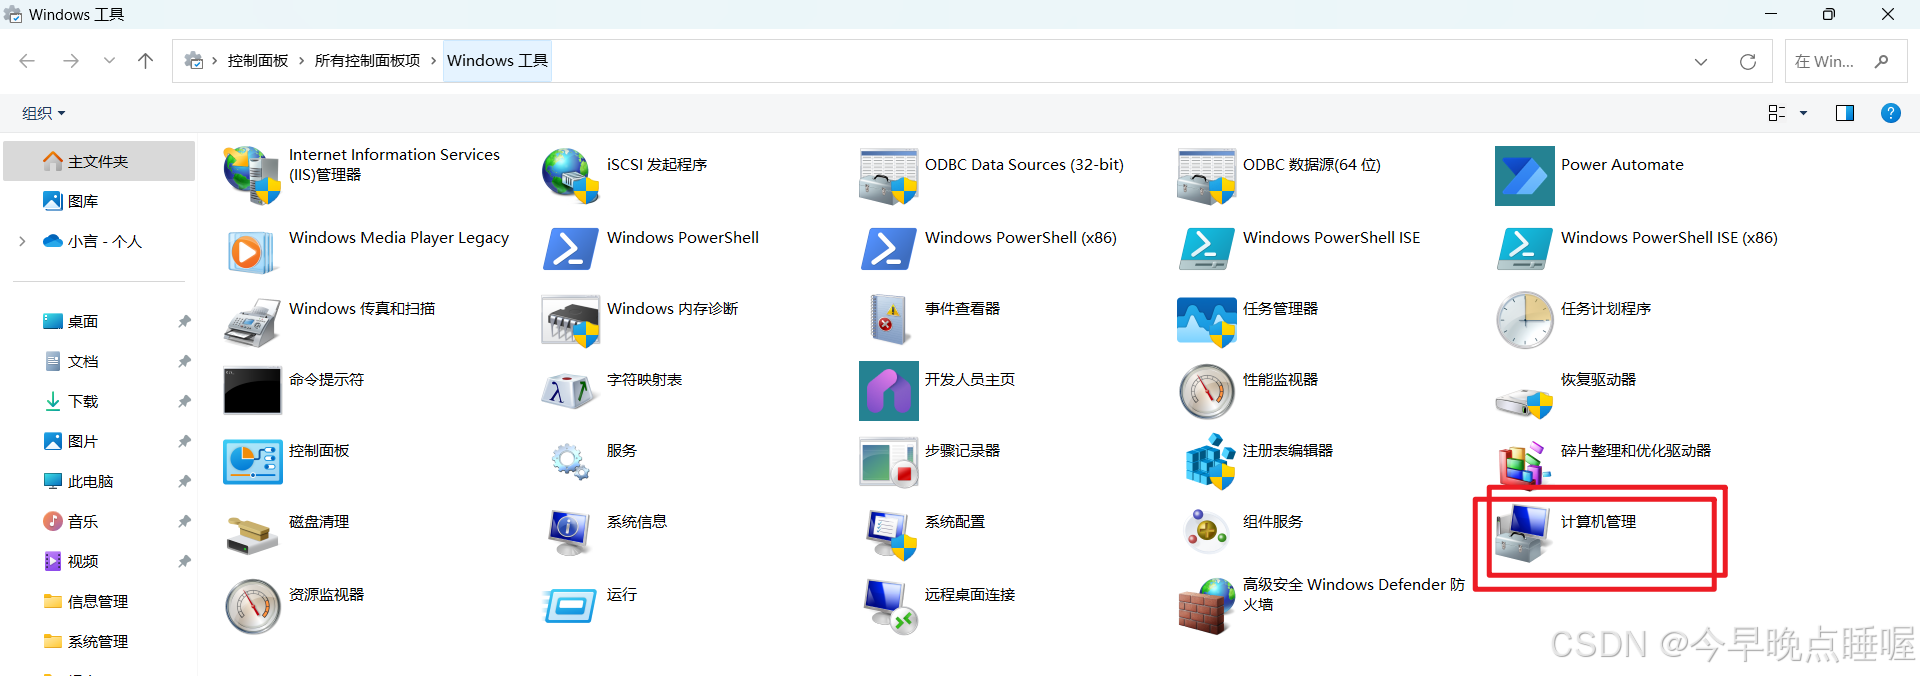Screen dimensions: 1920x676
Task: Launch Windows PowerShell icon
Action: [570, 249]
